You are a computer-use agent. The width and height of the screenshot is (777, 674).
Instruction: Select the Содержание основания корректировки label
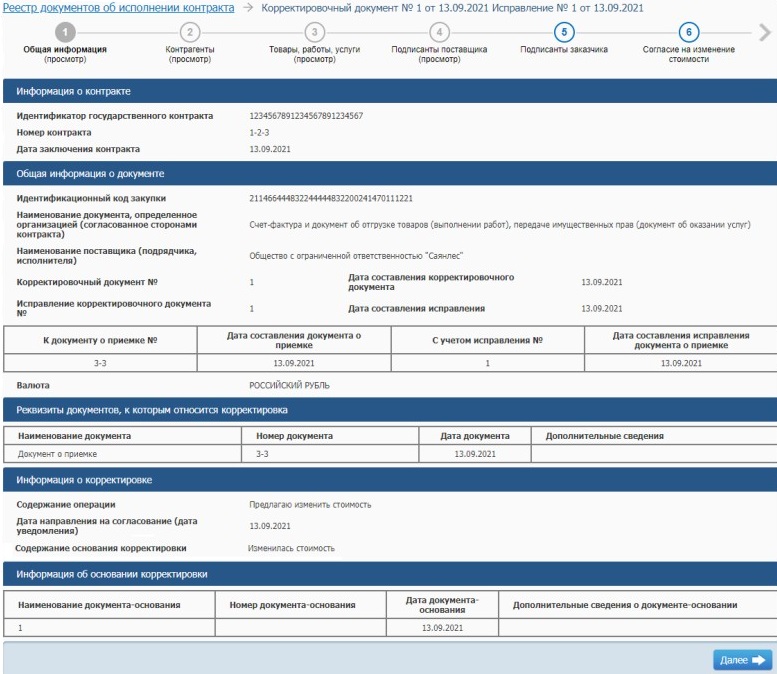tap(101, 548)
